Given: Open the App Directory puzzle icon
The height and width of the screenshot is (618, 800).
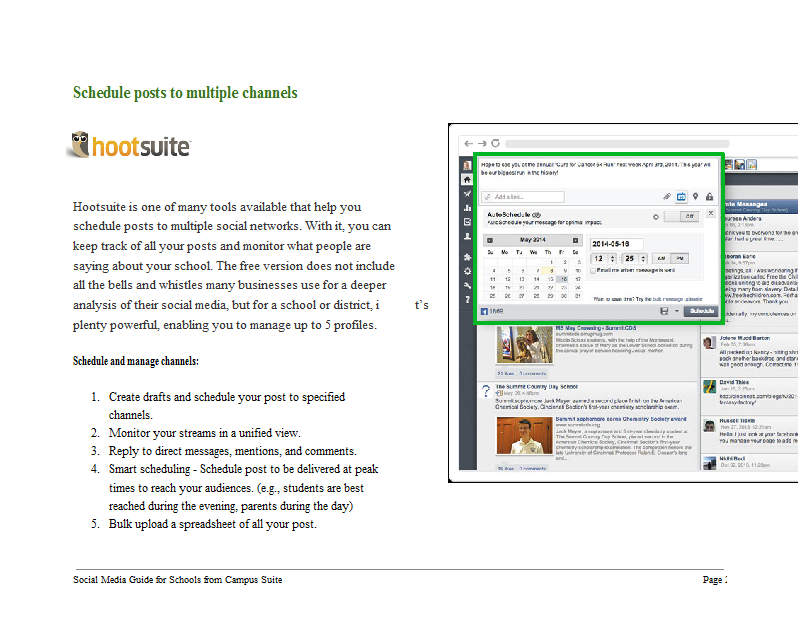Looking at the screenshot, I should click(467, 257).
